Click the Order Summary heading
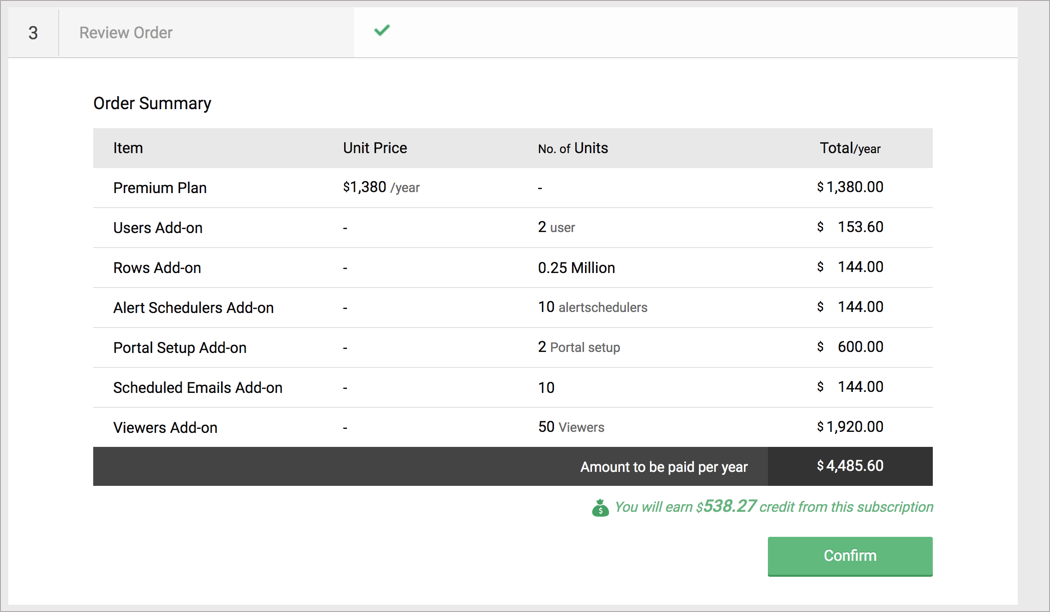This screenshot has height=612, width=1050. tap(150, 103)
